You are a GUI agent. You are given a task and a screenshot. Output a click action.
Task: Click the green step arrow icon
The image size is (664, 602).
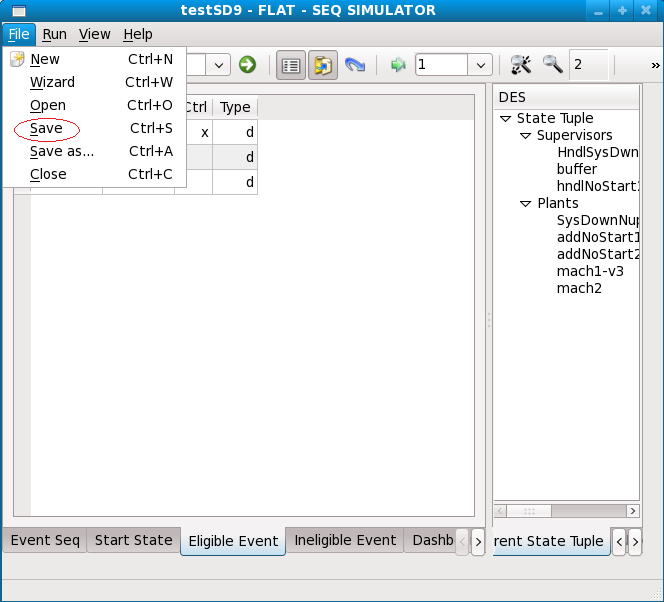click(398, 65)
